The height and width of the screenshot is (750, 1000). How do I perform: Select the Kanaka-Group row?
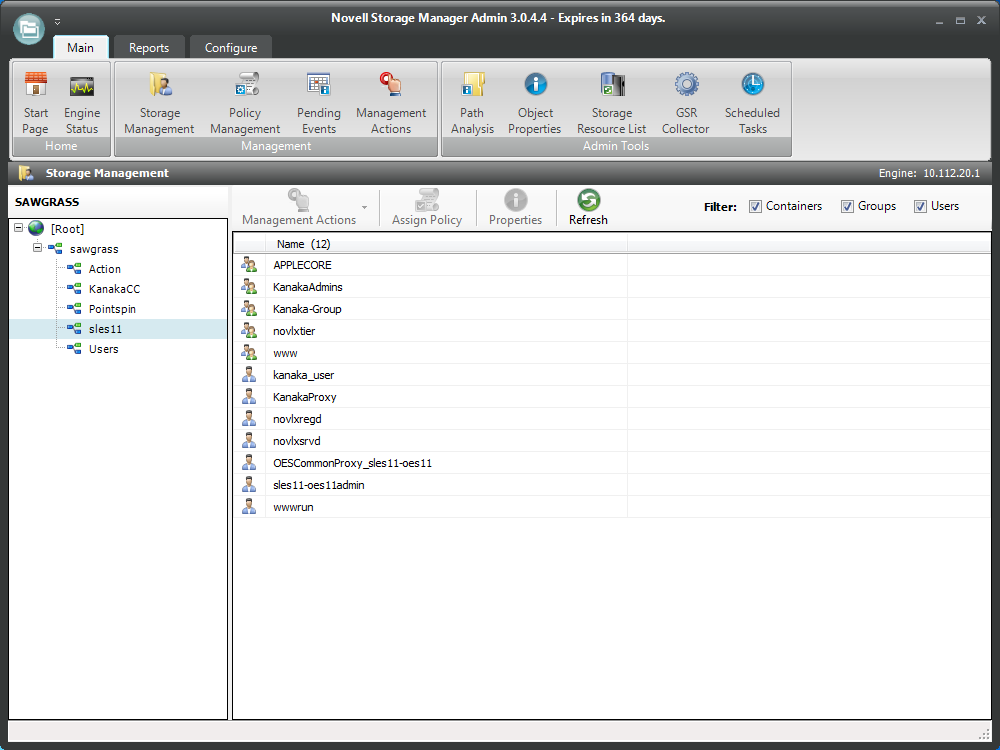pos(612,309)
